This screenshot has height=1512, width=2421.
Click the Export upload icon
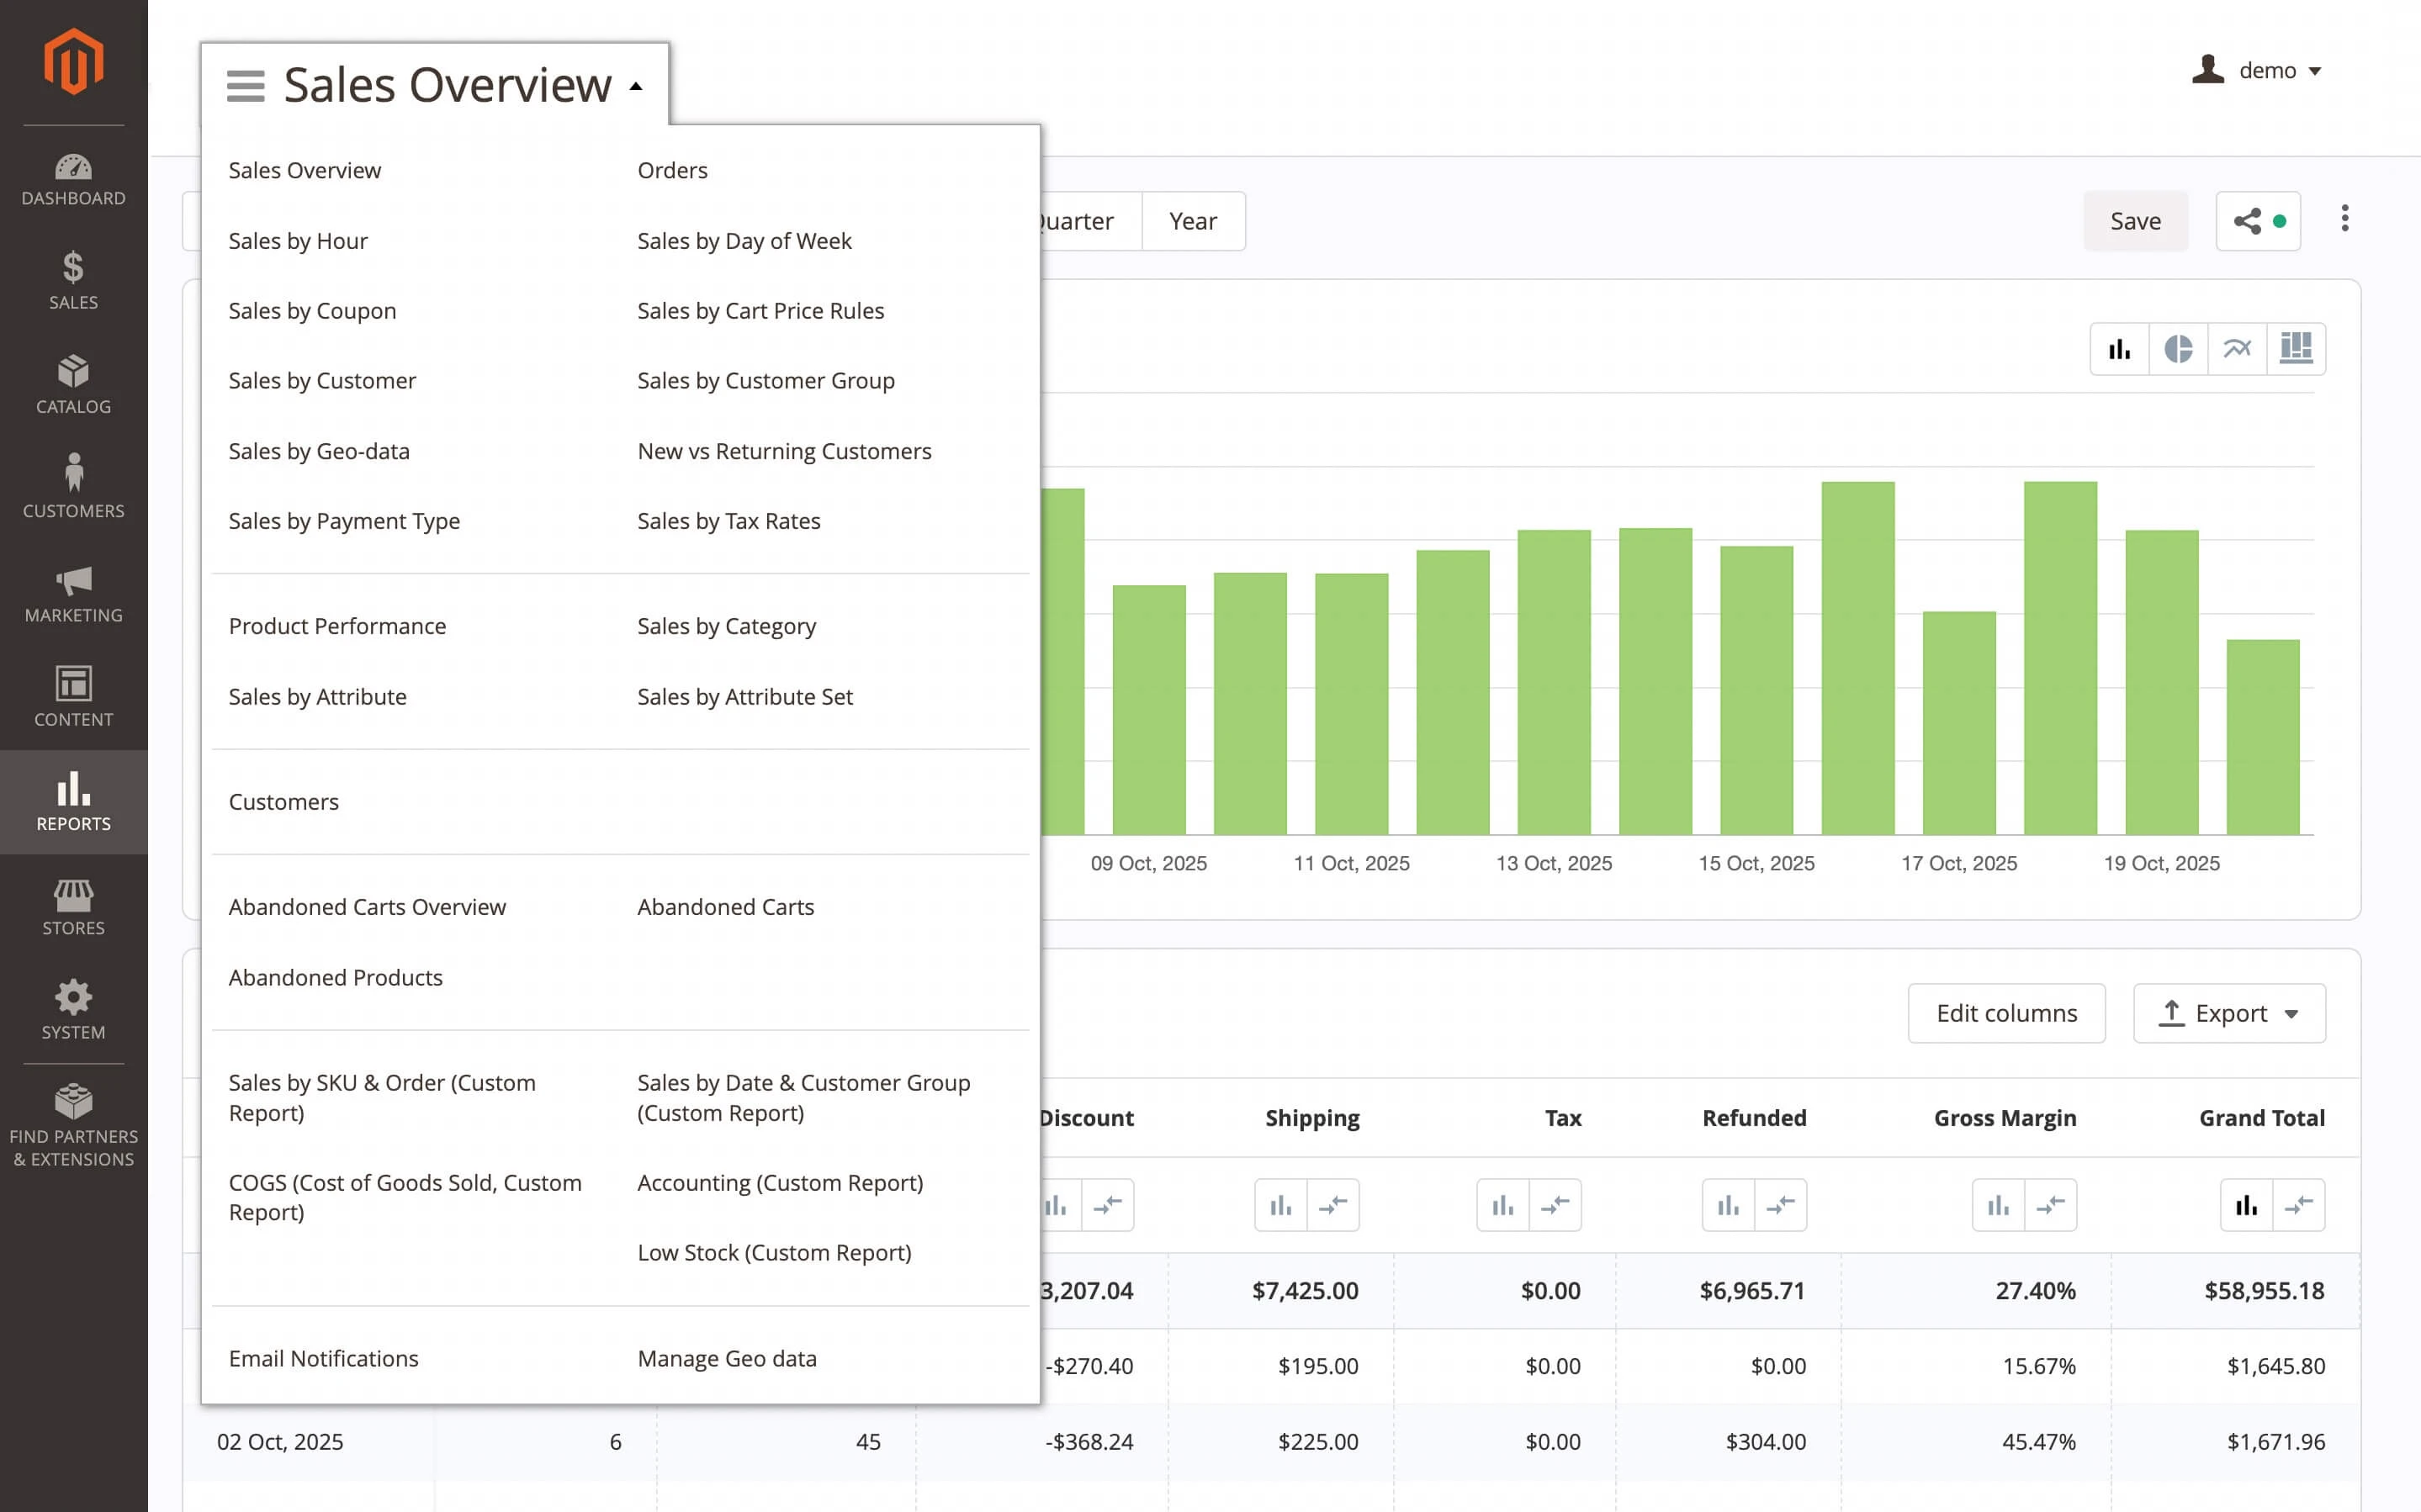[x=2171, y=1013]
